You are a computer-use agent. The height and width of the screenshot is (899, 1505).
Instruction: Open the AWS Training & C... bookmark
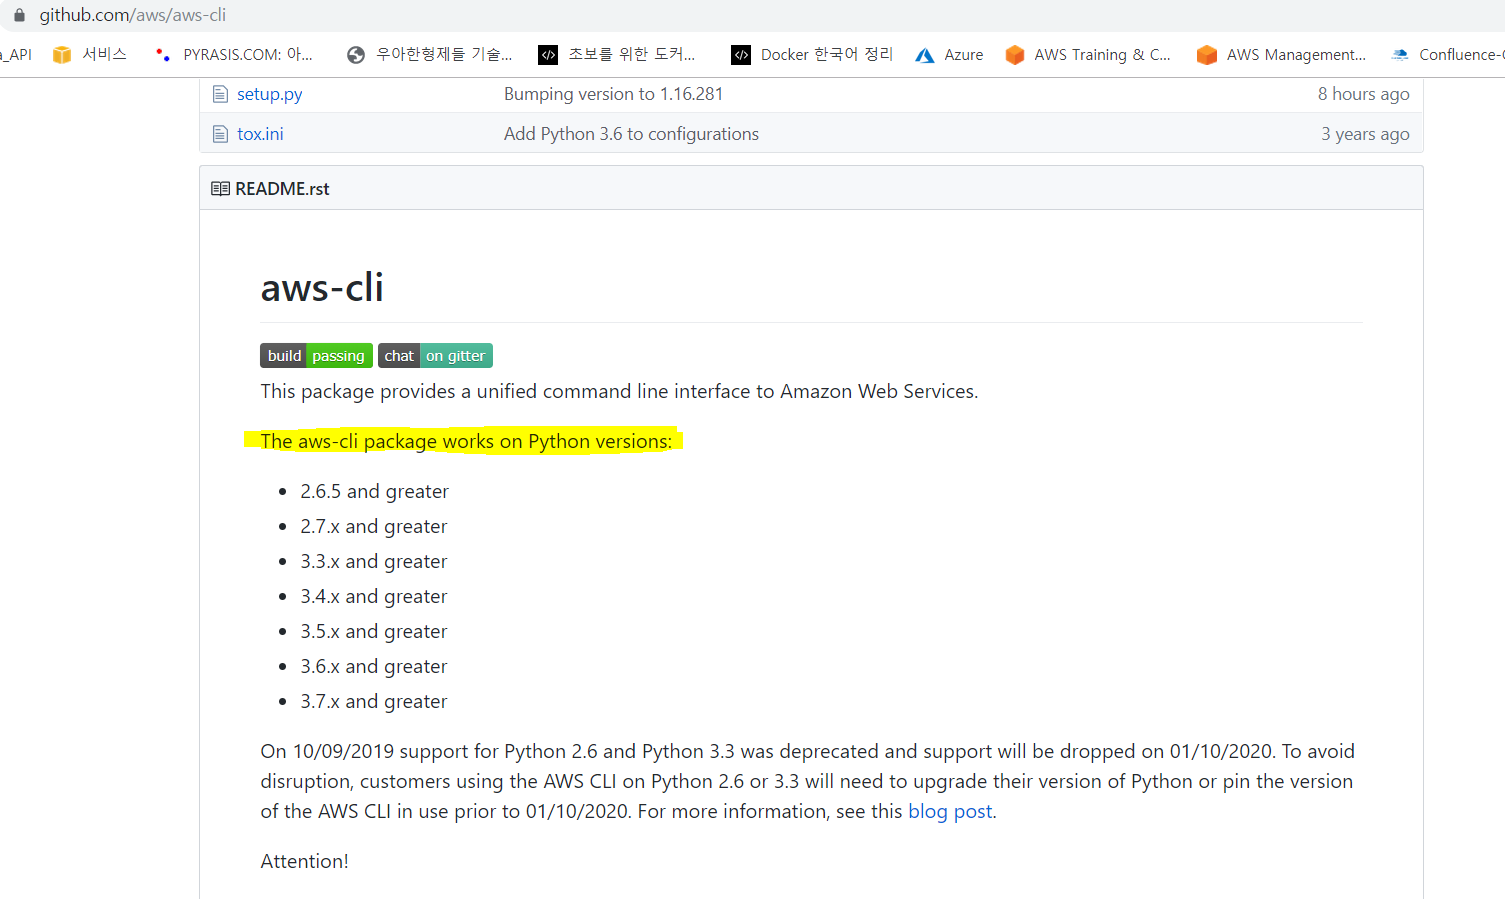(x=1088, y=55)
